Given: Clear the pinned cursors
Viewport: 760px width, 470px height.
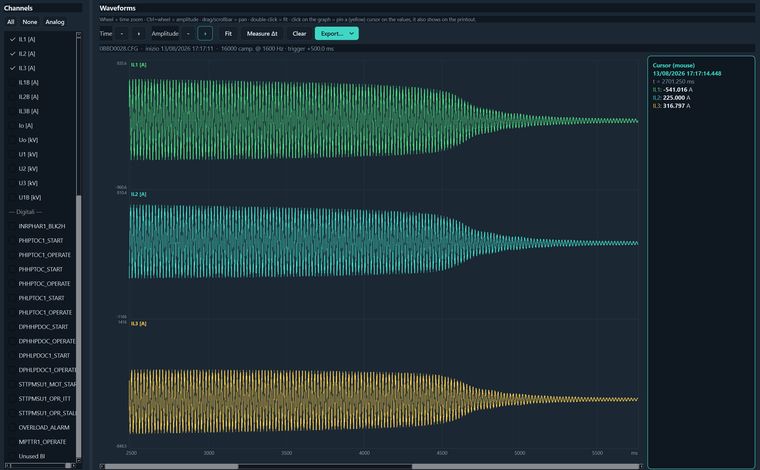Looking at the screenshot, I should [300, 33].
